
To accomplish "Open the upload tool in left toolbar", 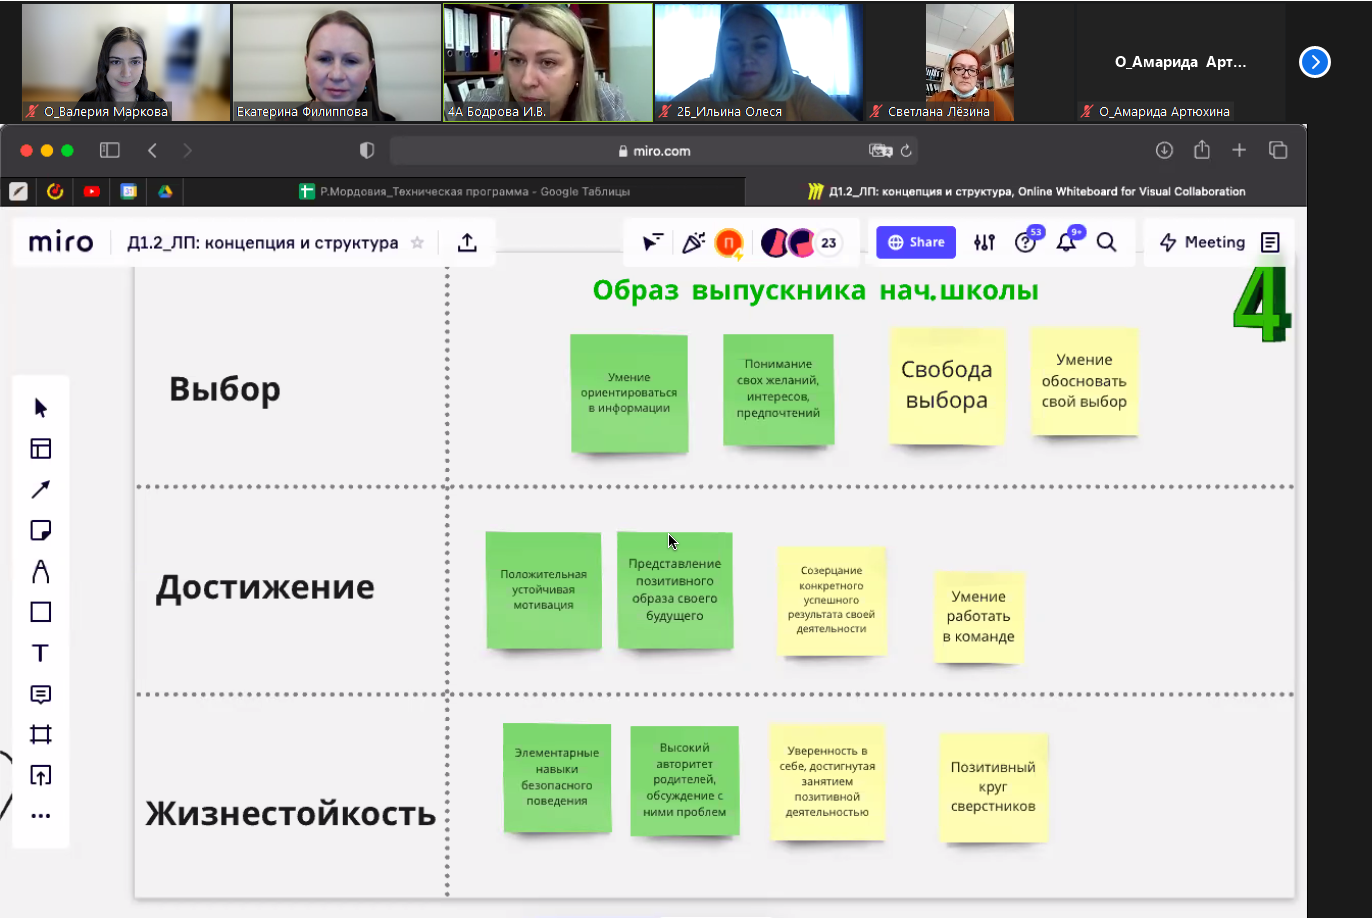I will point(40,775).
